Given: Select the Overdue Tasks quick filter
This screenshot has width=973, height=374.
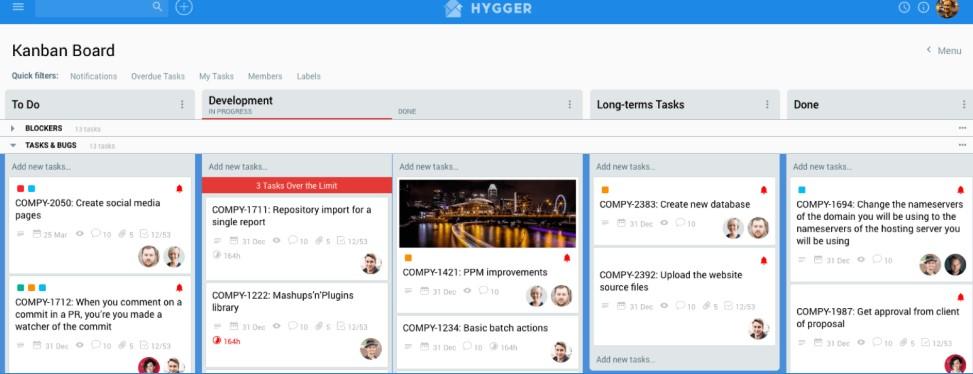Looking at the screenshot, I should coord(158,76).
